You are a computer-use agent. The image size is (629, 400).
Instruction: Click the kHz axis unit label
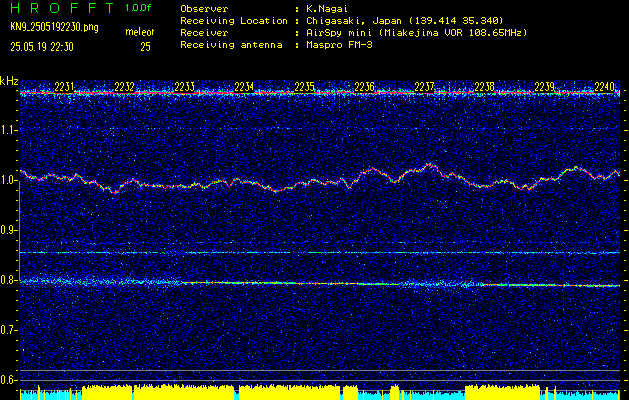9,81
